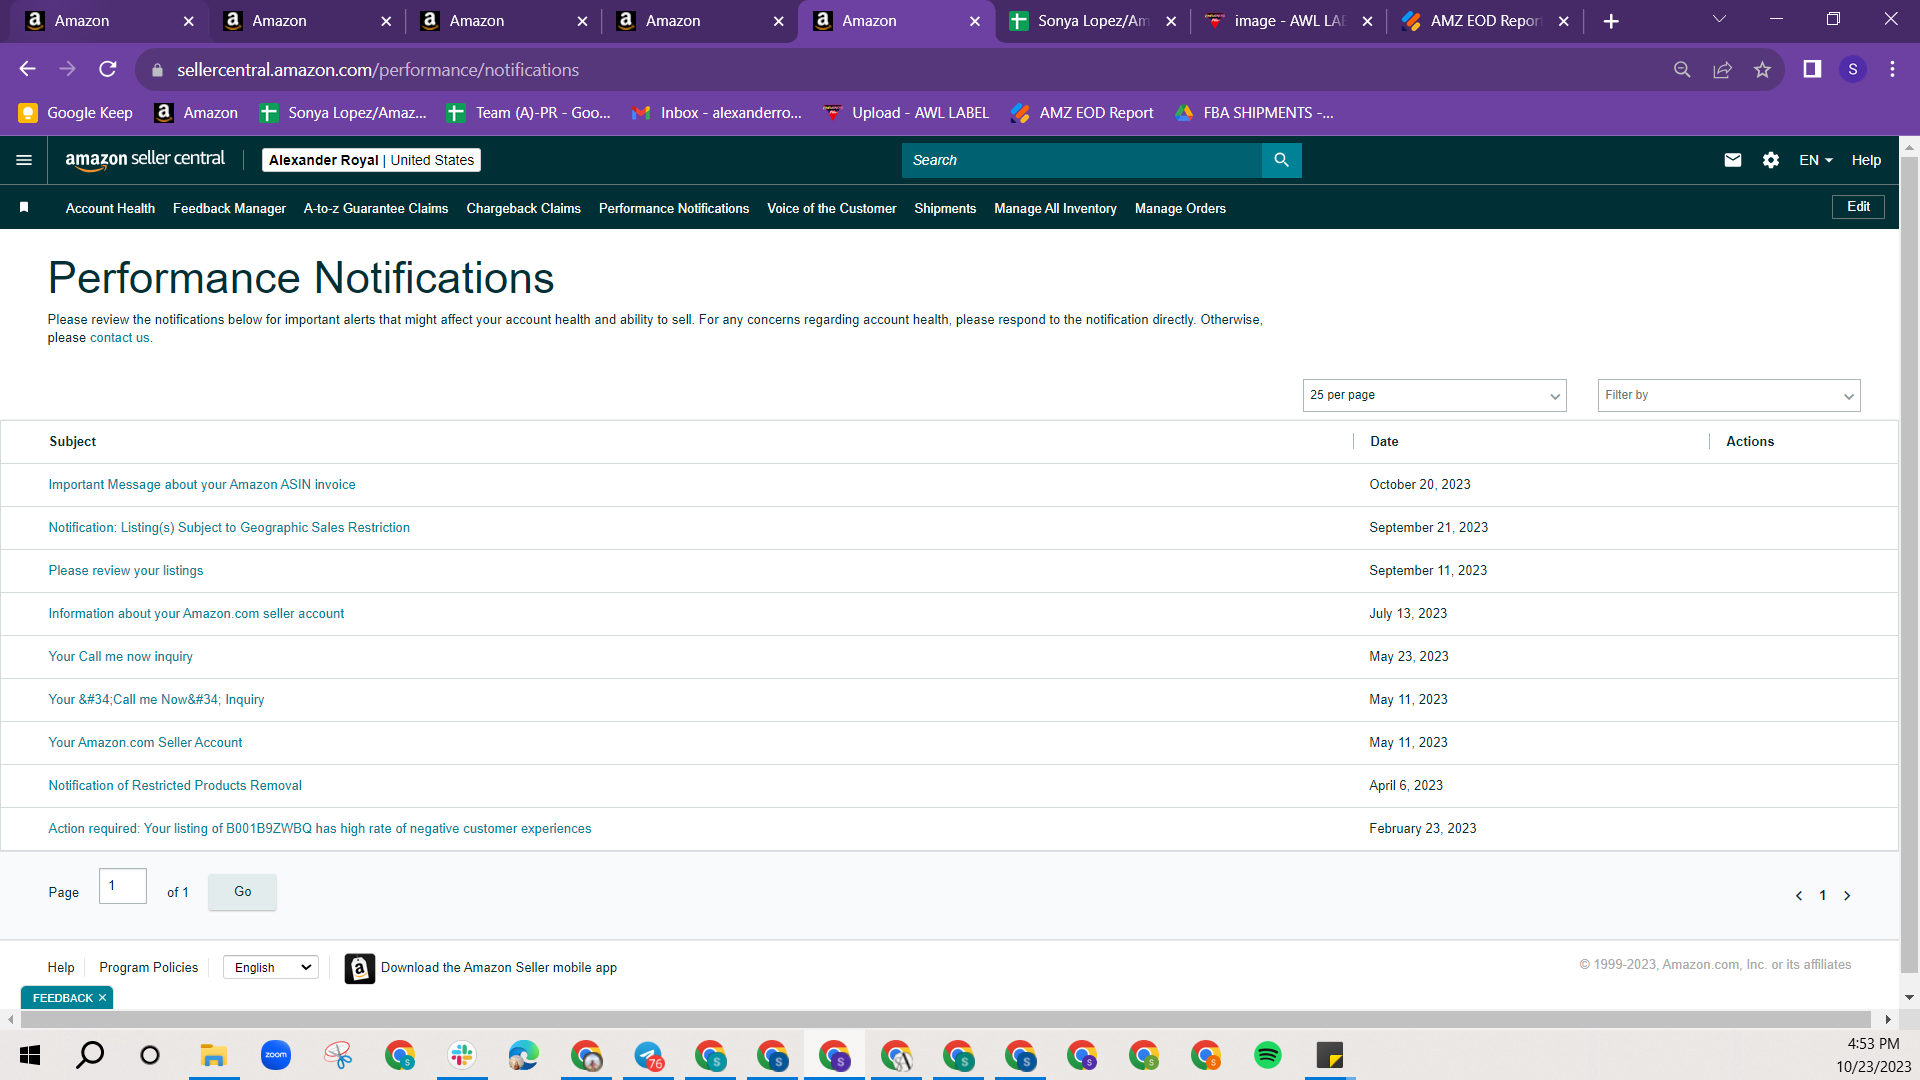Open Zoom from the taskbar
Screen dimensions: 1920x1080
coord(276,1055)
